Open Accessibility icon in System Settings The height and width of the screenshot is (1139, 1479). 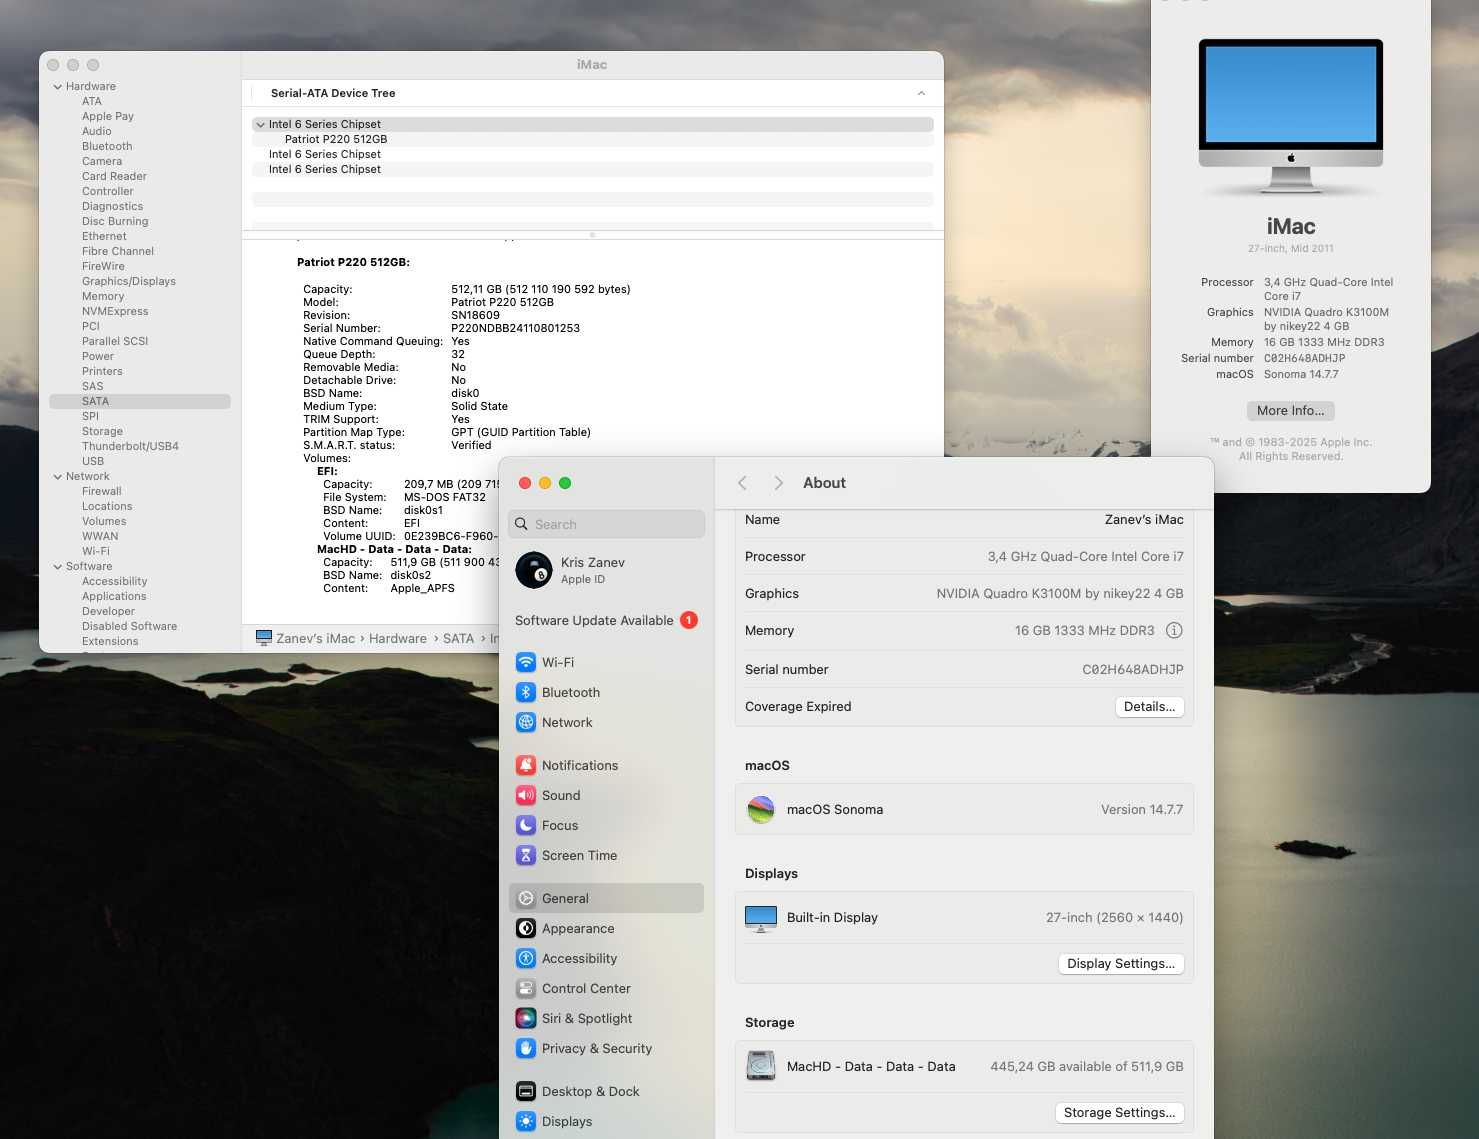[526, 958]
